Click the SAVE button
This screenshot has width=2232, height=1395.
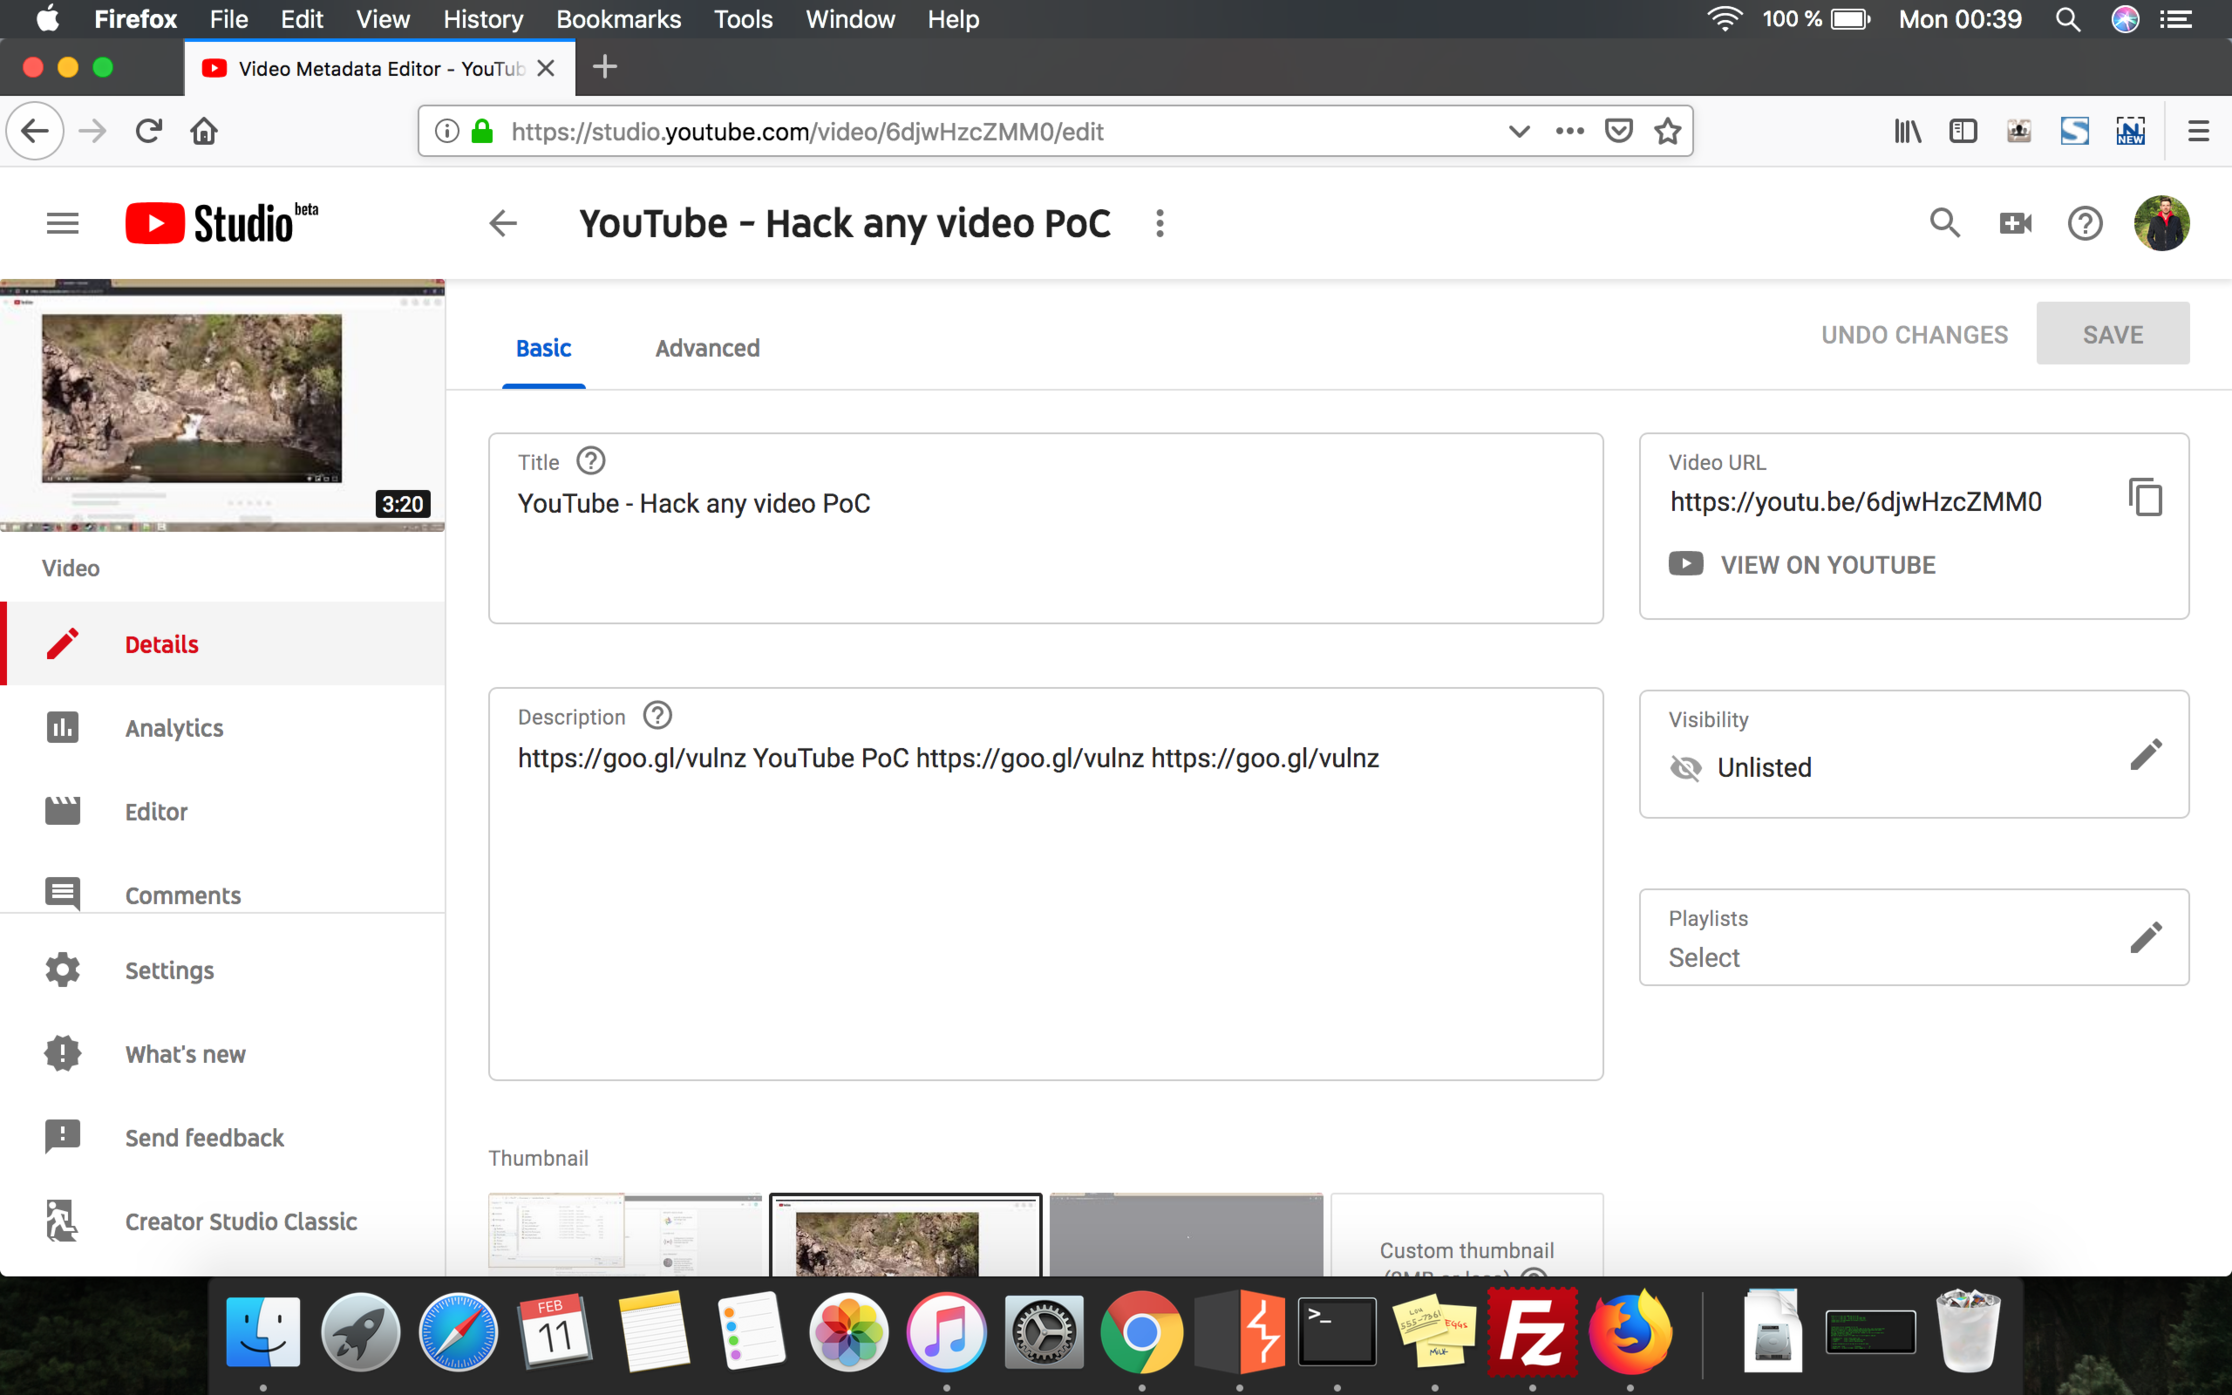[2112, 334]
